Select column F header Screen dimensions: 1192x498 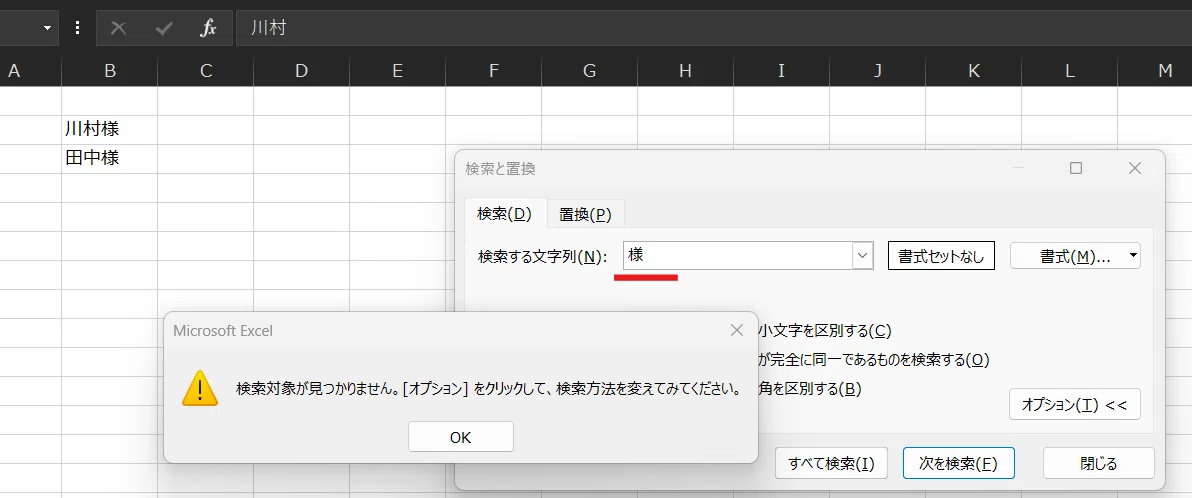tap(493, 71)
